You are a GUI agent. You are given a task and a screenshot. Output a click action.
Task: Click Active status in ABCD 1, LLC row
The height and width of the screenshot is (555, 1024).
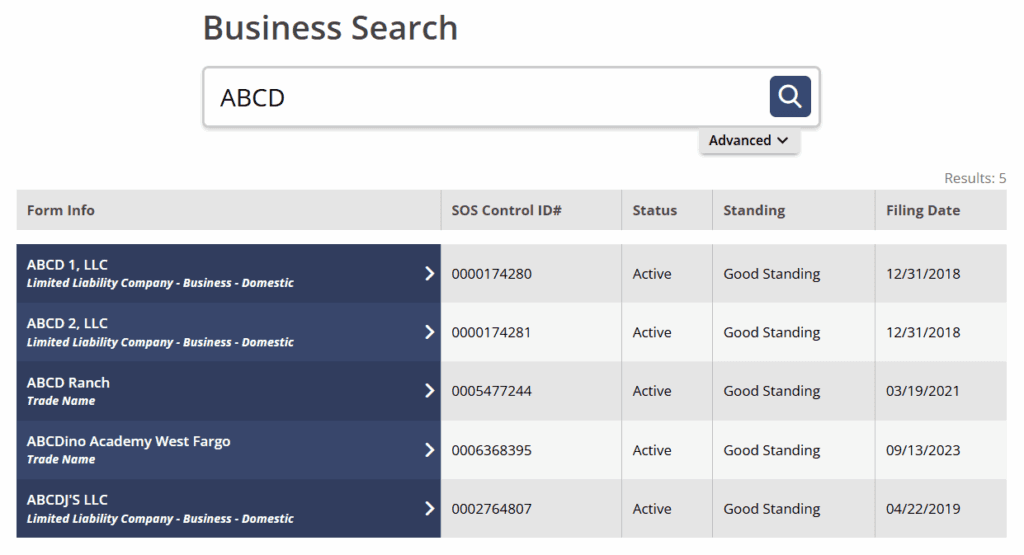(x=652, y=274)
